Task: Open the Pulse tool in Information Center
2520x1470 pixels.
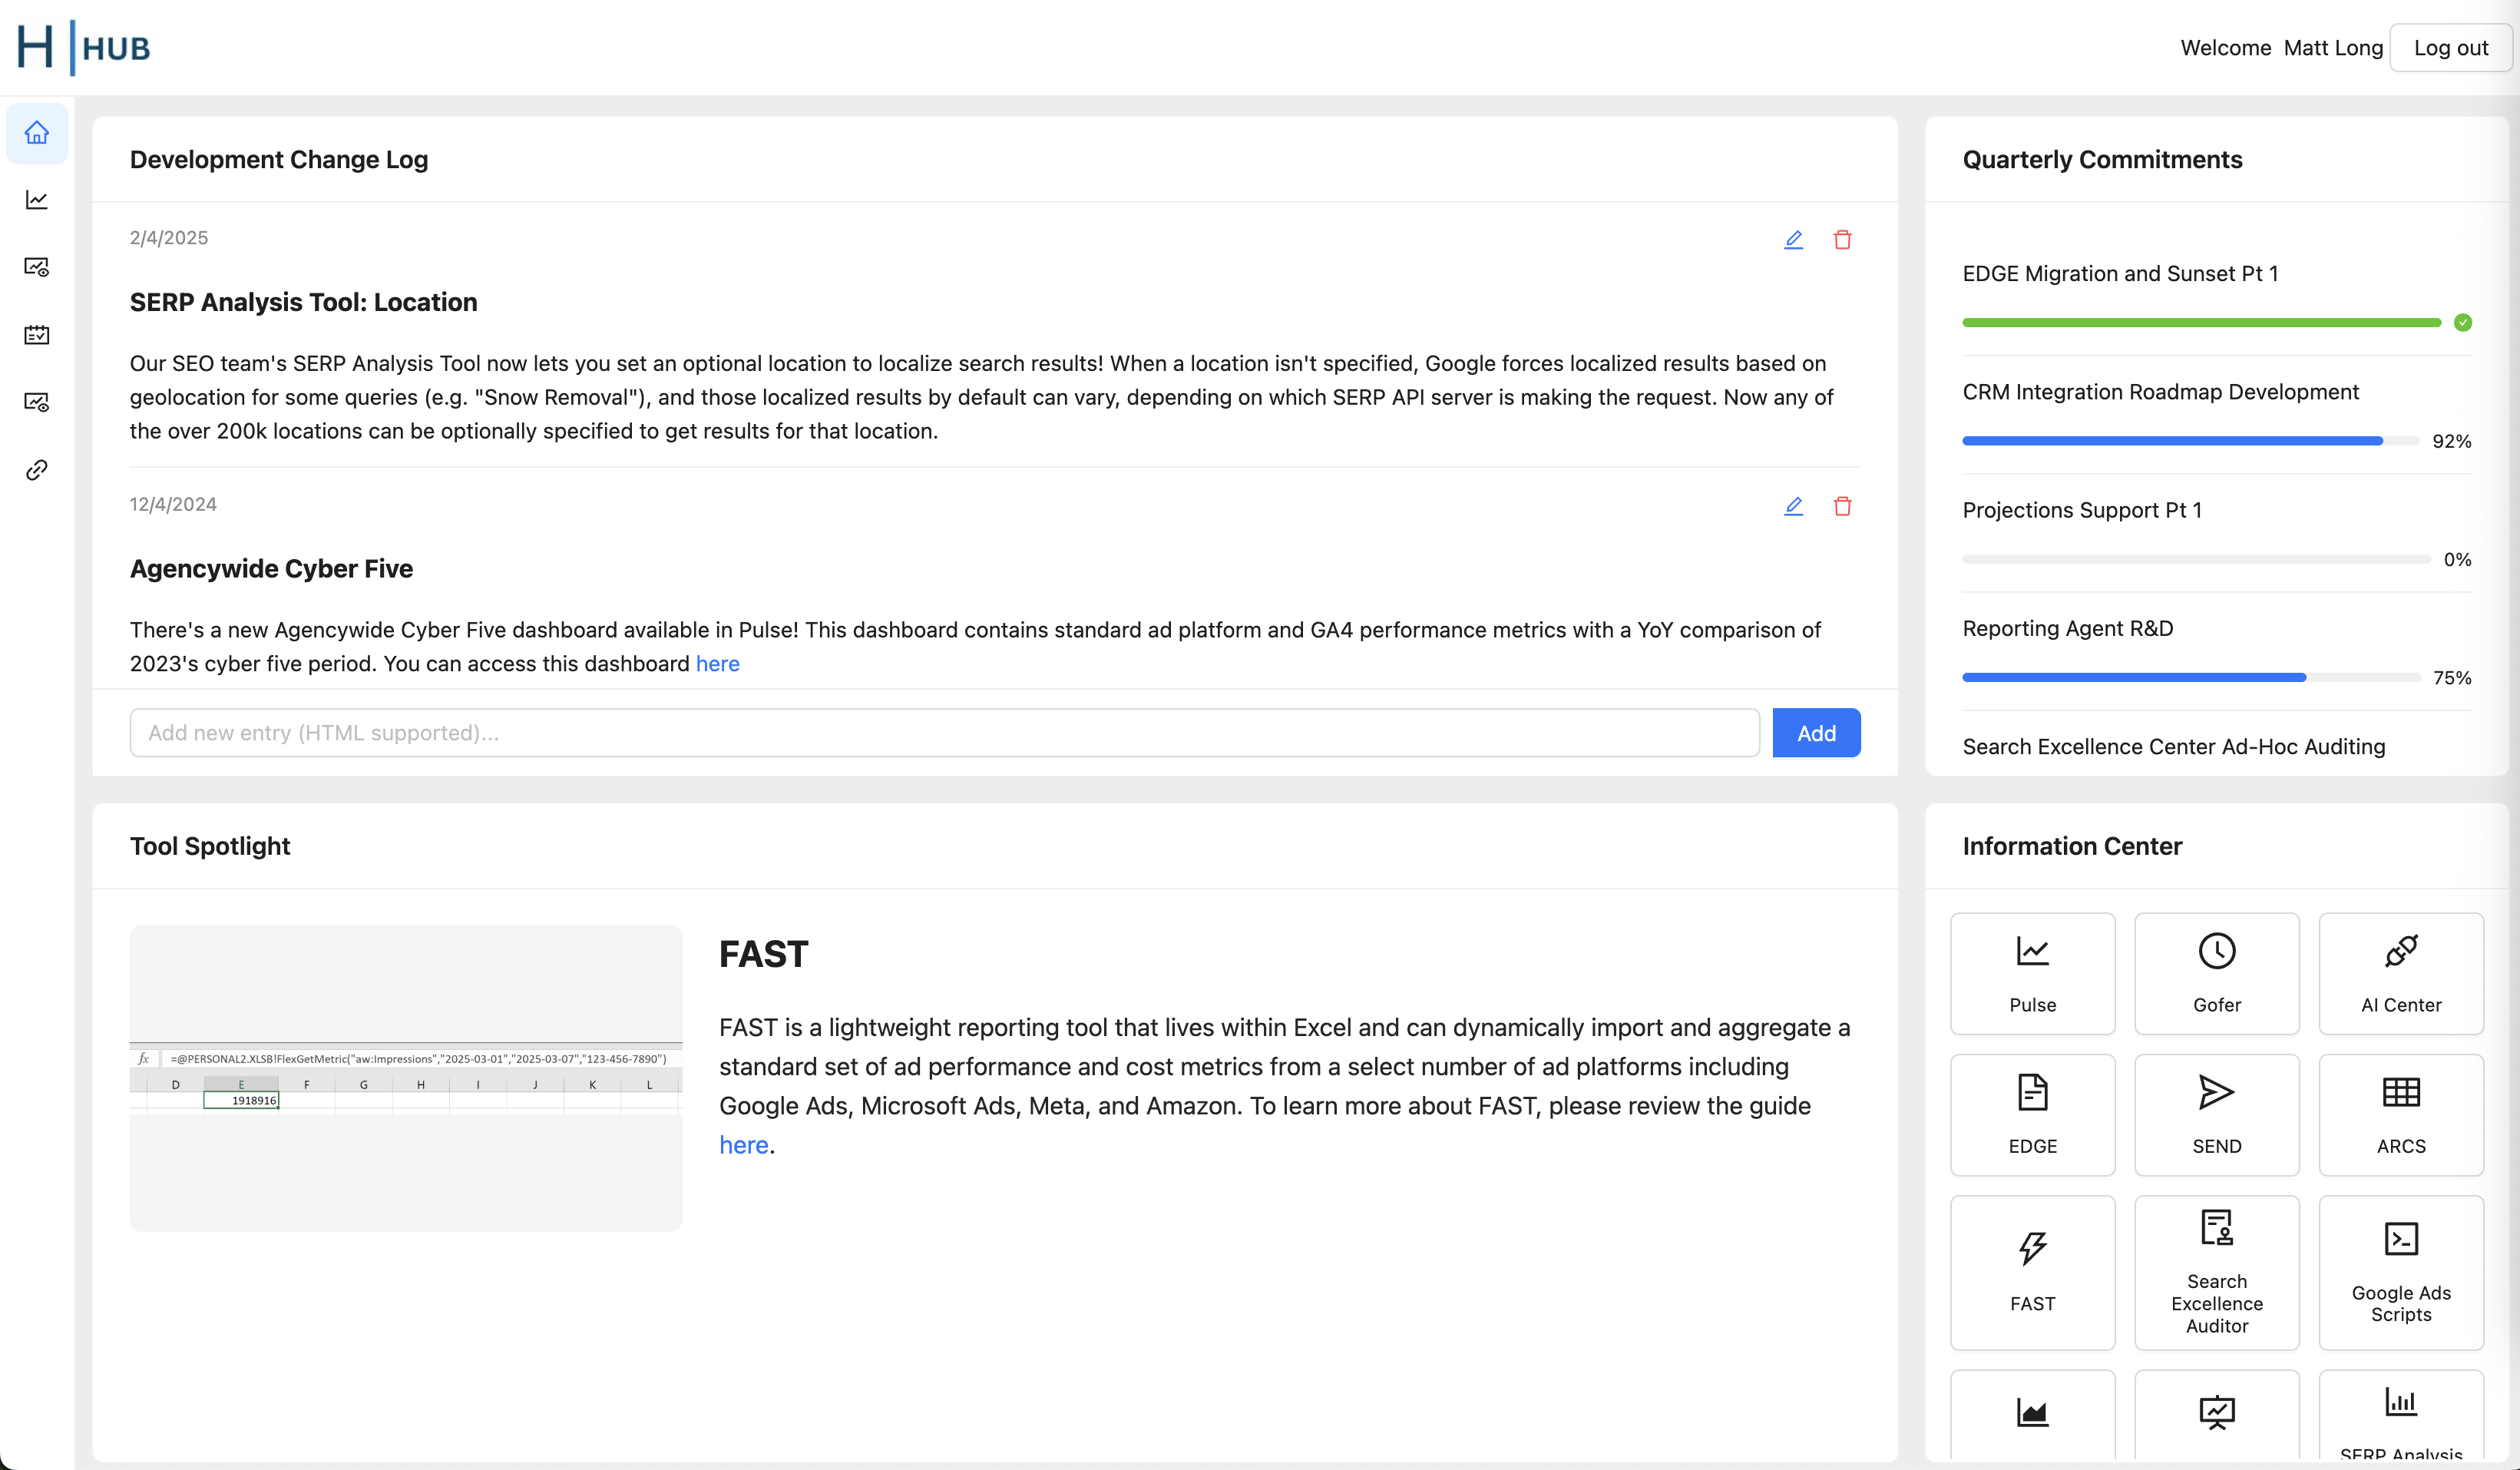Action: [x=2032, y=972]
